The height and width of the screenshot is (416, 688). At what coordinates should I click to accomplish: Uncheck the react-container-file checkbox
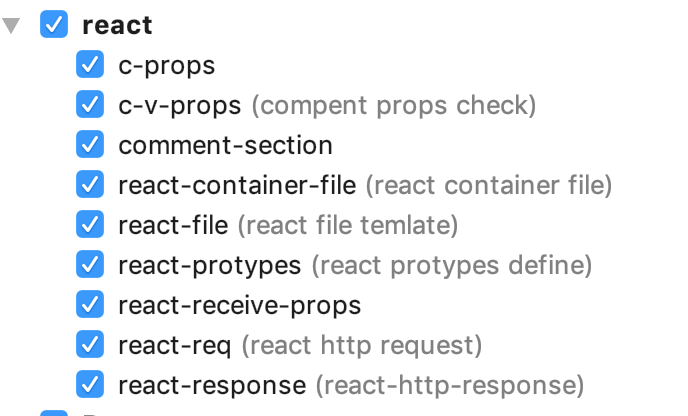90,184
